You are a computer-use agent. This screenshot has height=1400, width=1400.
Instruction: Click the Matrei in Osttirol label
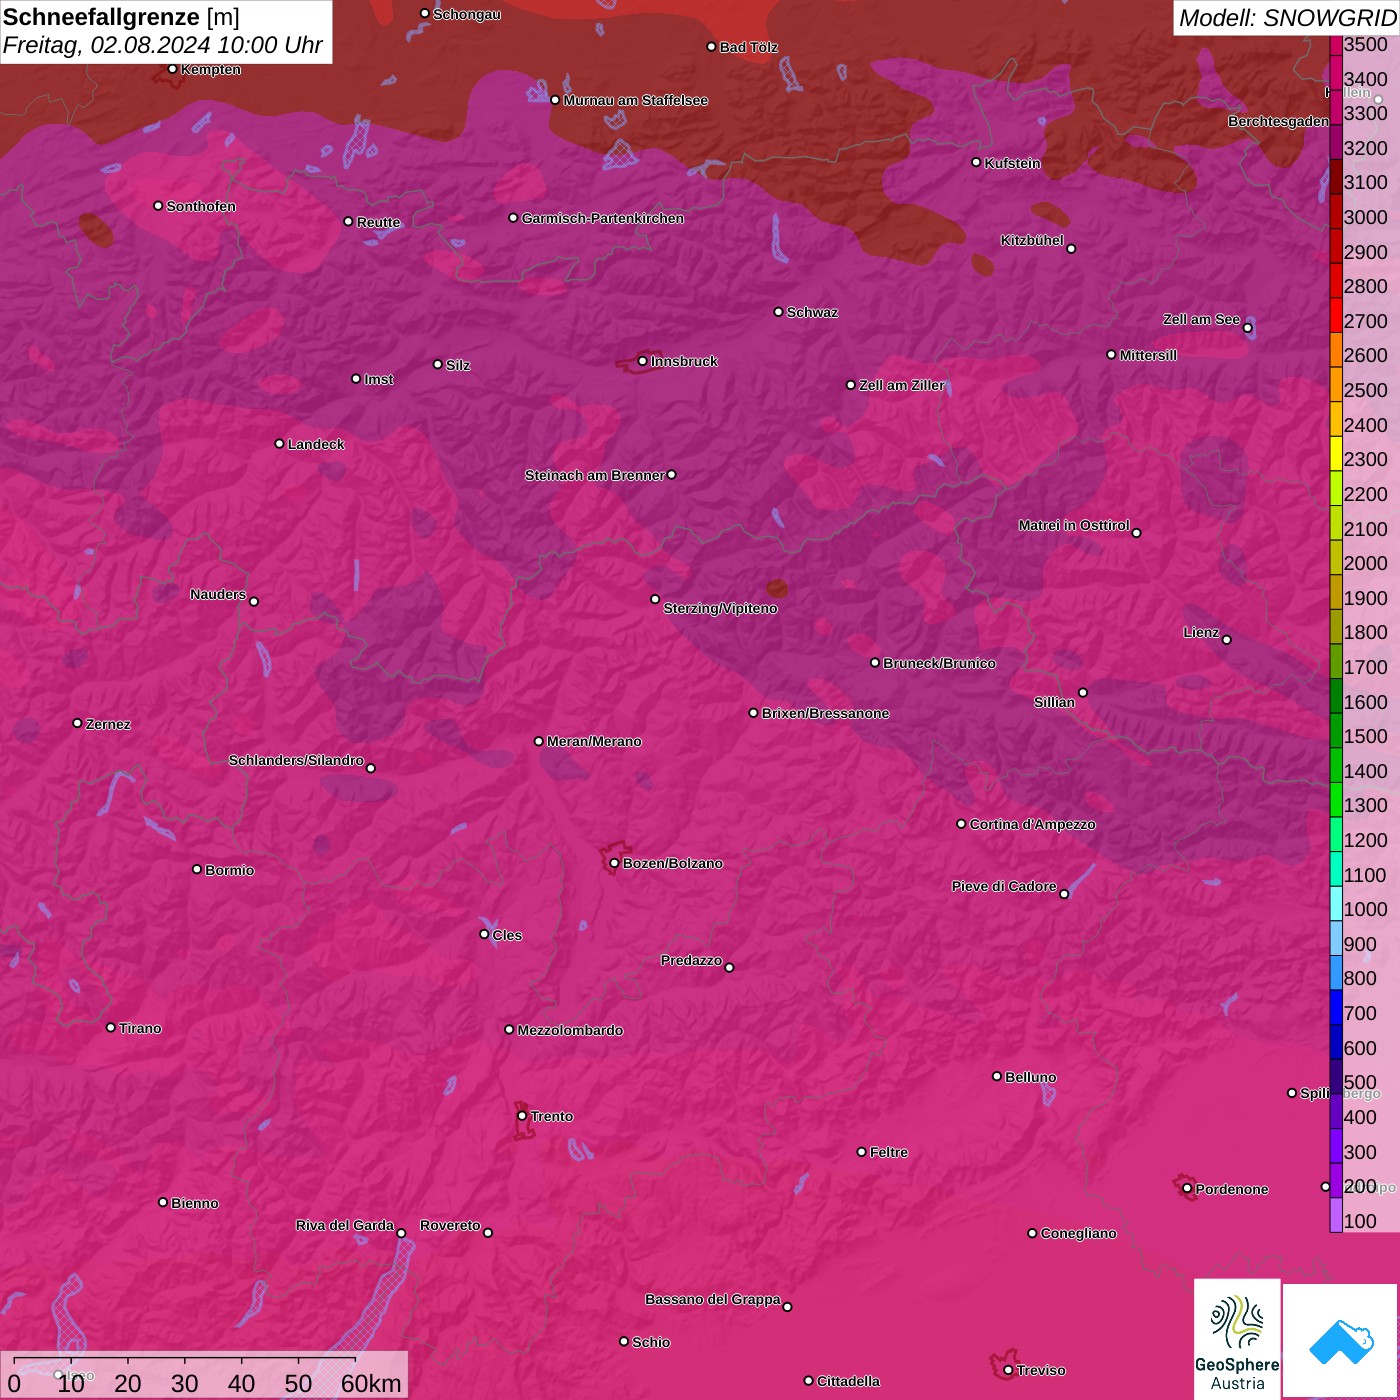(x=1074, y=525)
